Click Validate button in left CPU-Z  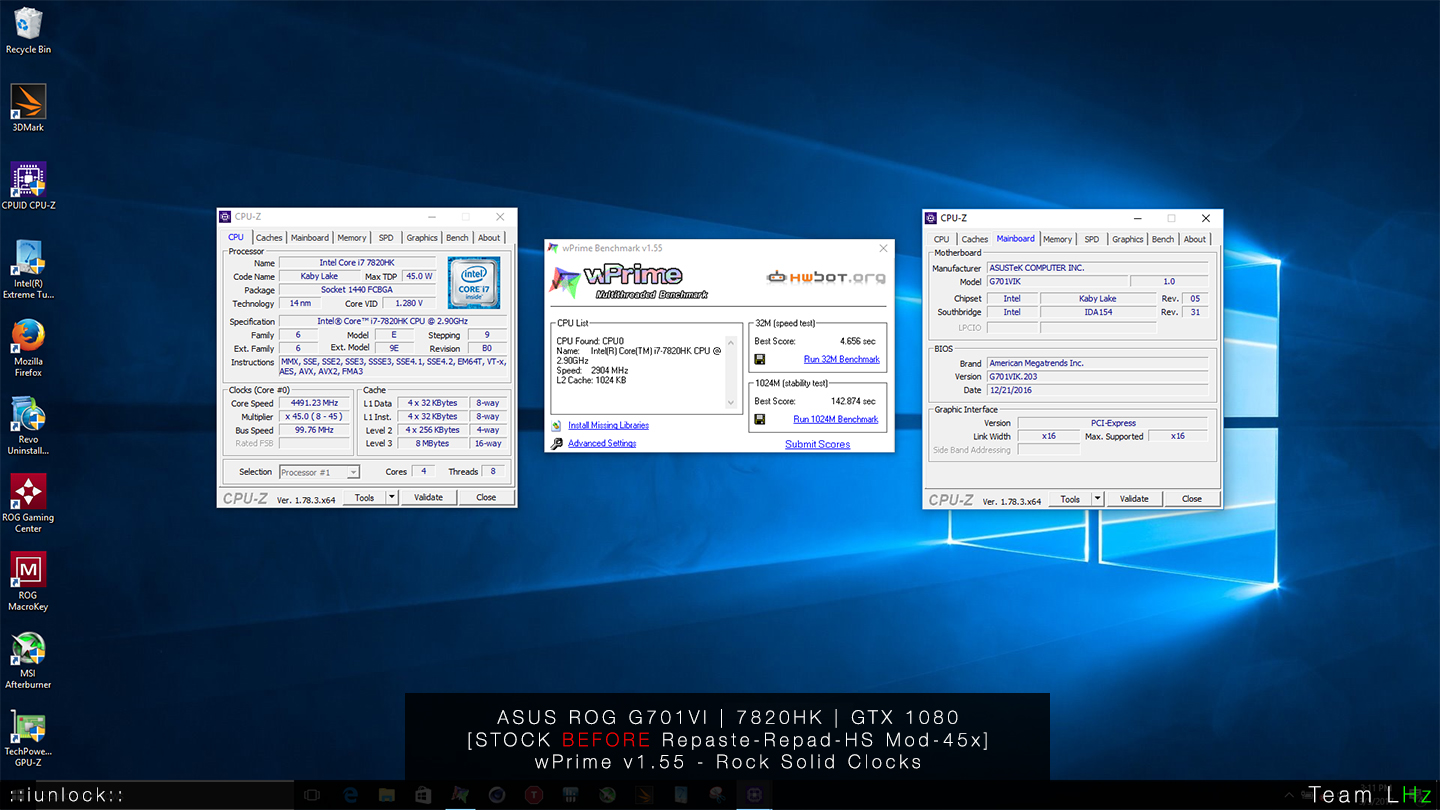[x=428, y=497]
